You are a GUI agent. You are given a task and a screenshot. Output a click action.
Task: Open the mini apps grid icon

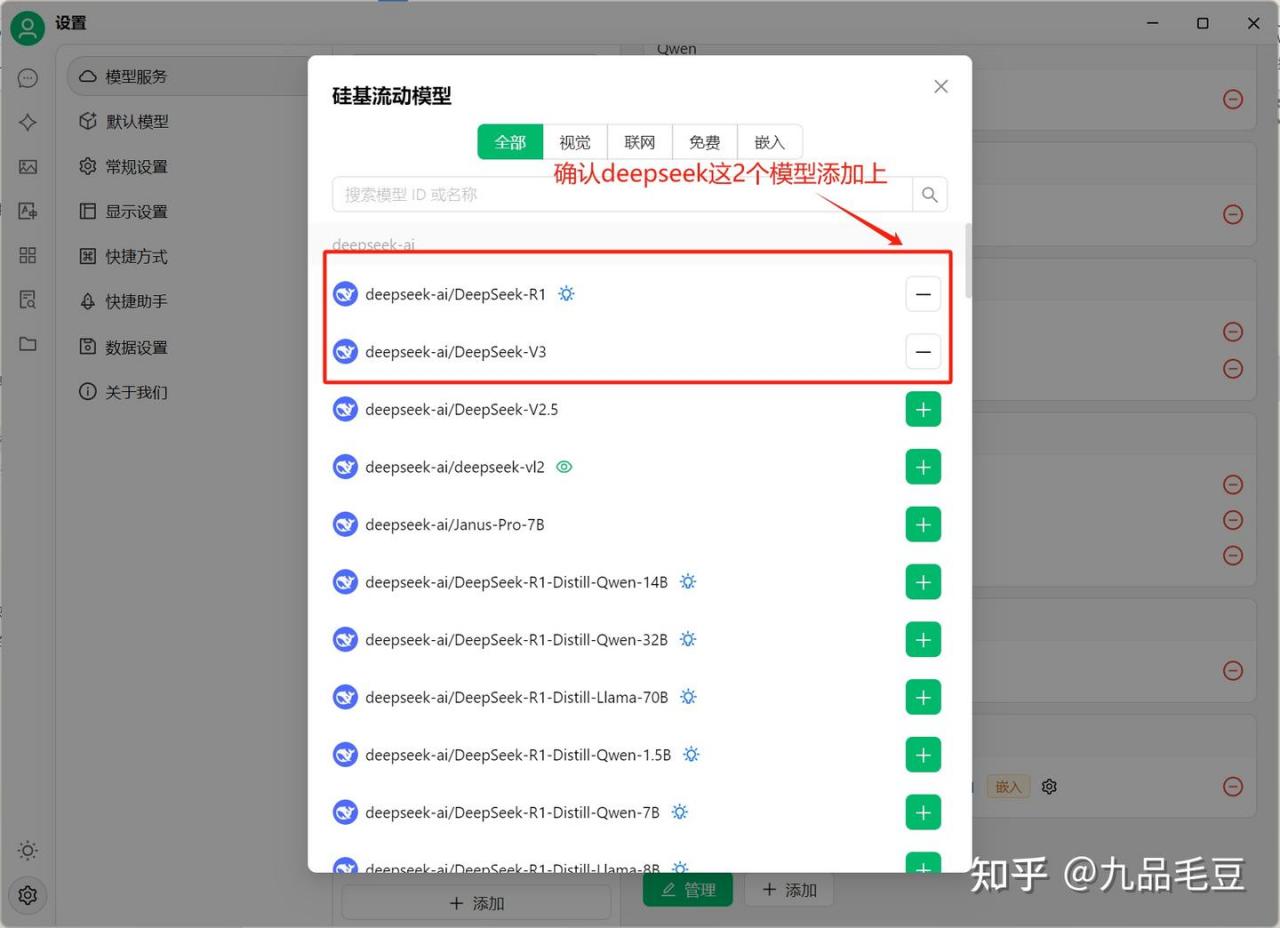pyautogui.click(x=28, y=255)
